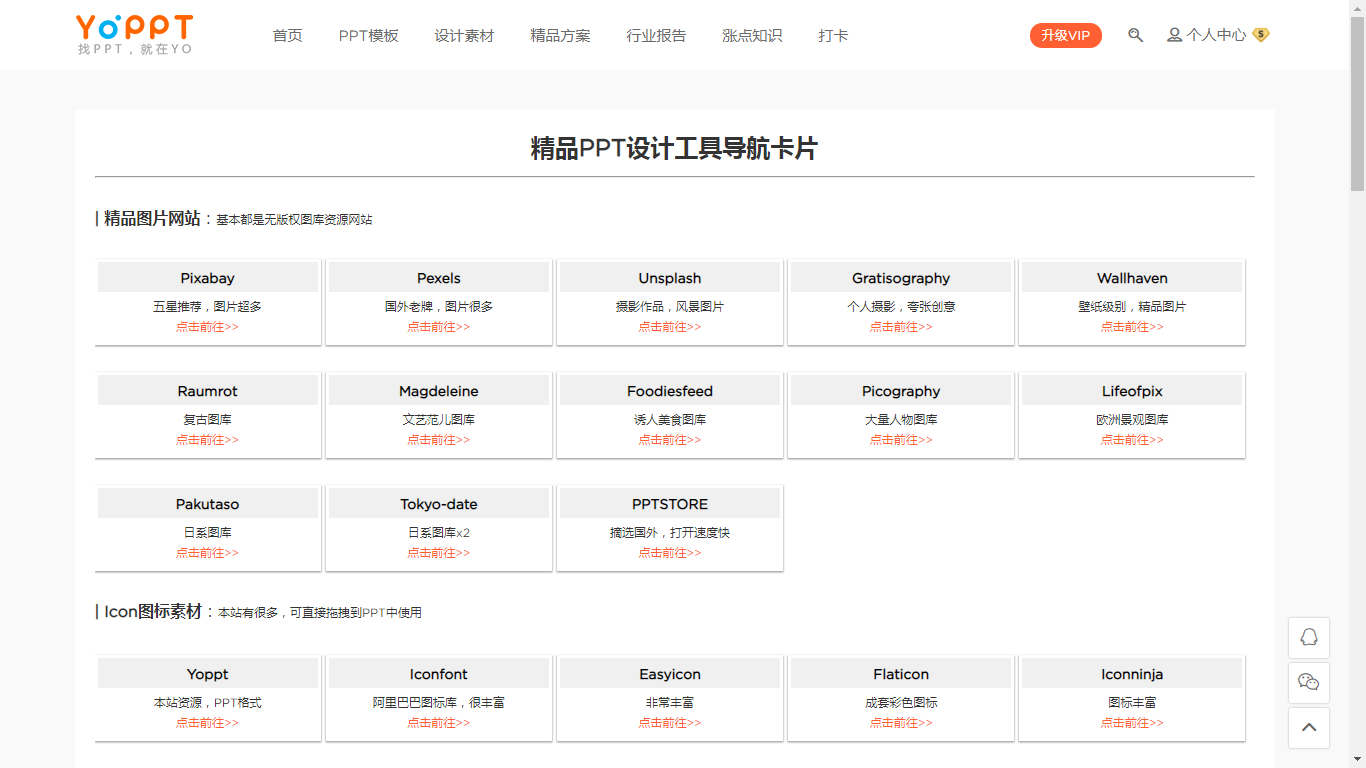
Task: Click the Wallhaven card title
Action: coord(1132,278)
